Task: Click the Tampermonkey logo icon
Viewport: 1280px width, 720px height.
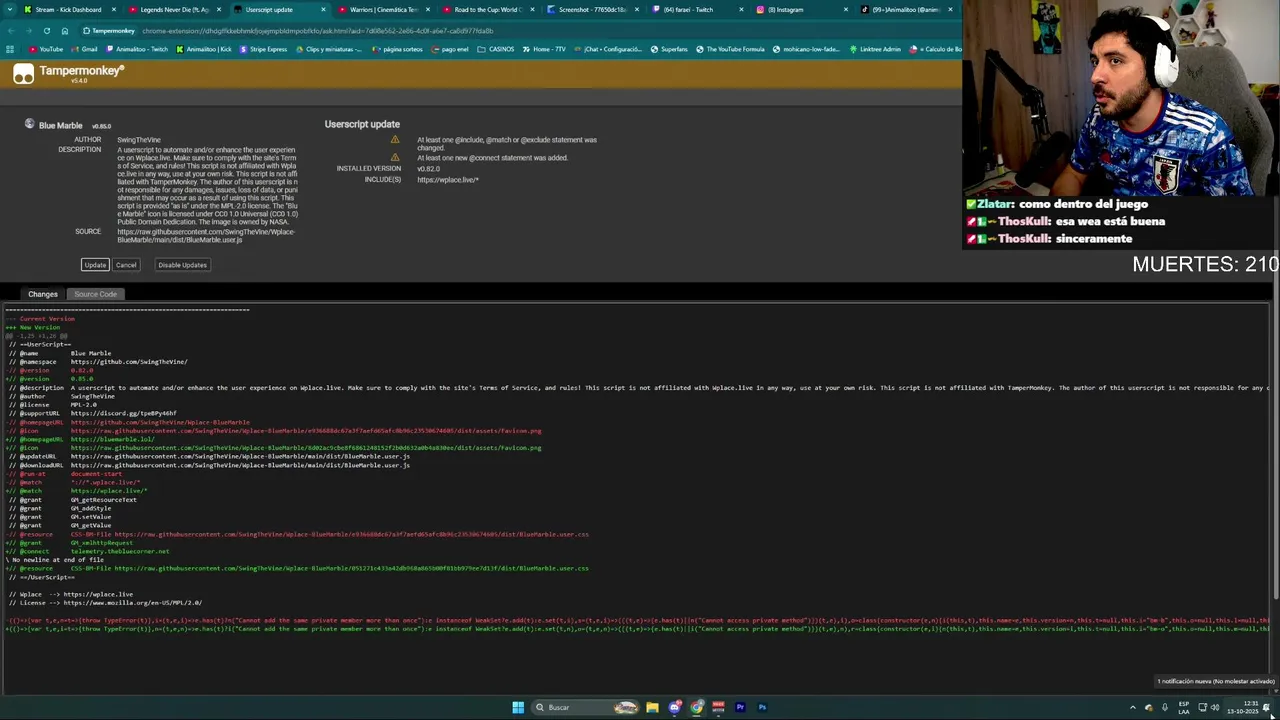Action: (23, 73)
